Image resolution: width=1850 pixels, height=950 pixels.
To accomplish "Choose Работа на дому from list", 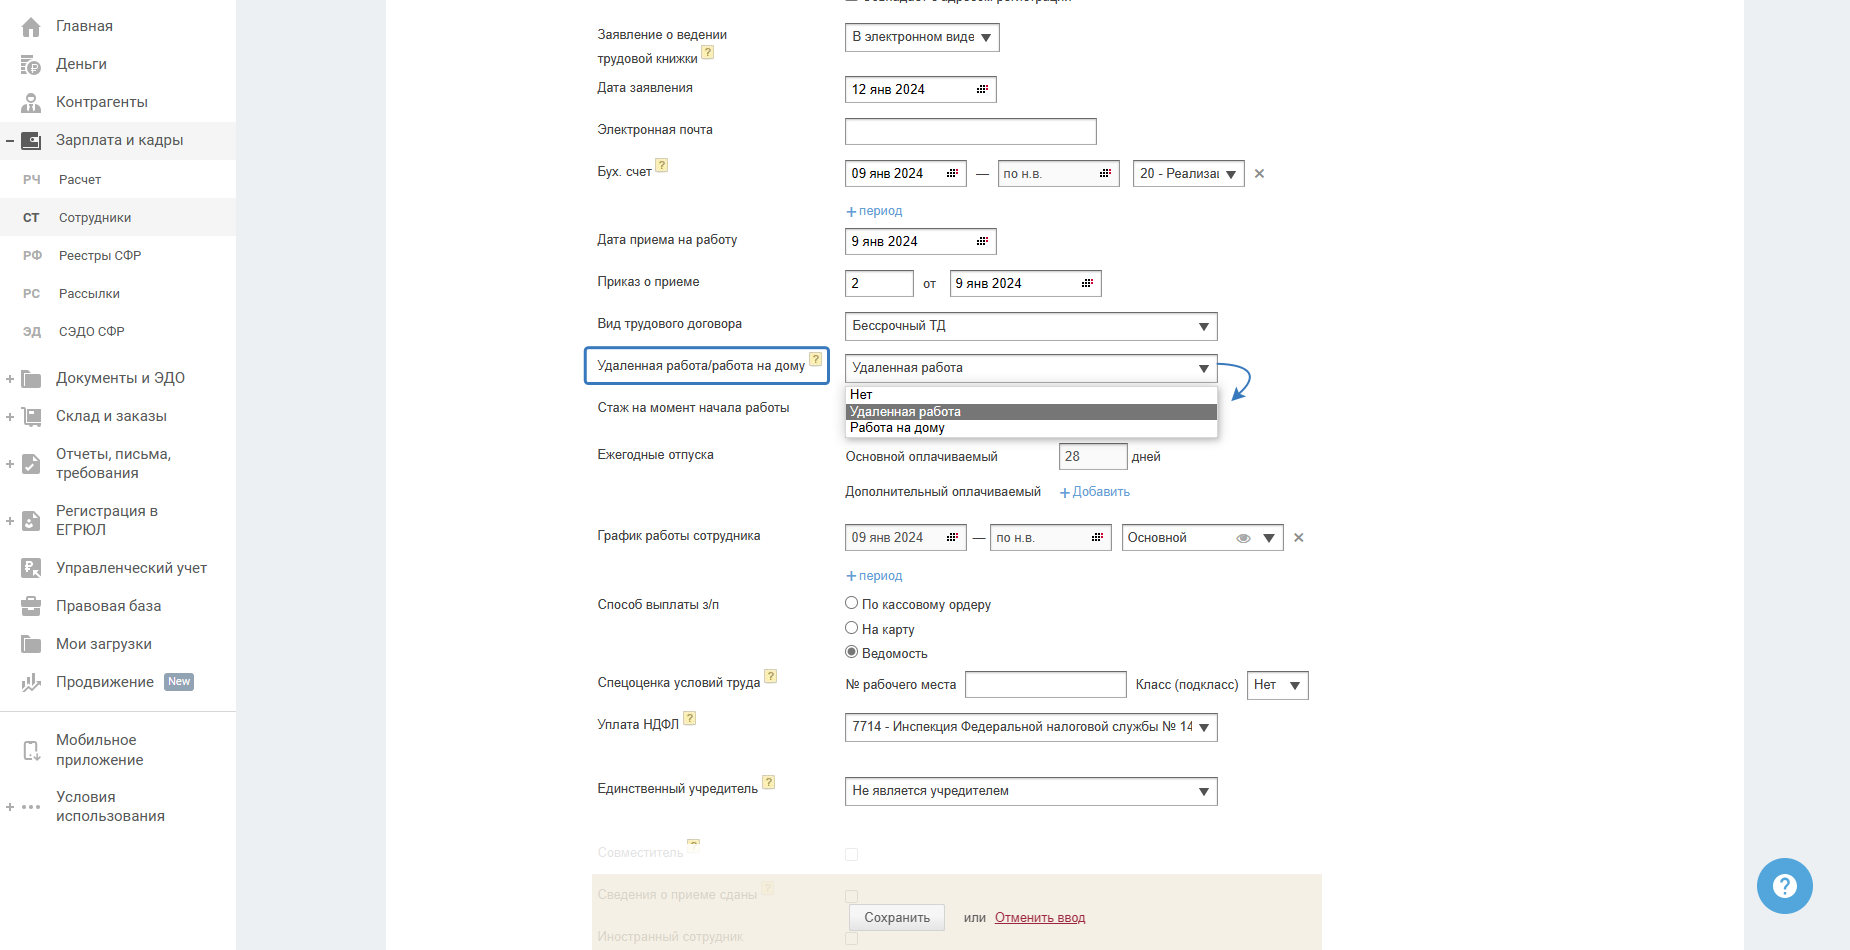I will pos(897,428).
